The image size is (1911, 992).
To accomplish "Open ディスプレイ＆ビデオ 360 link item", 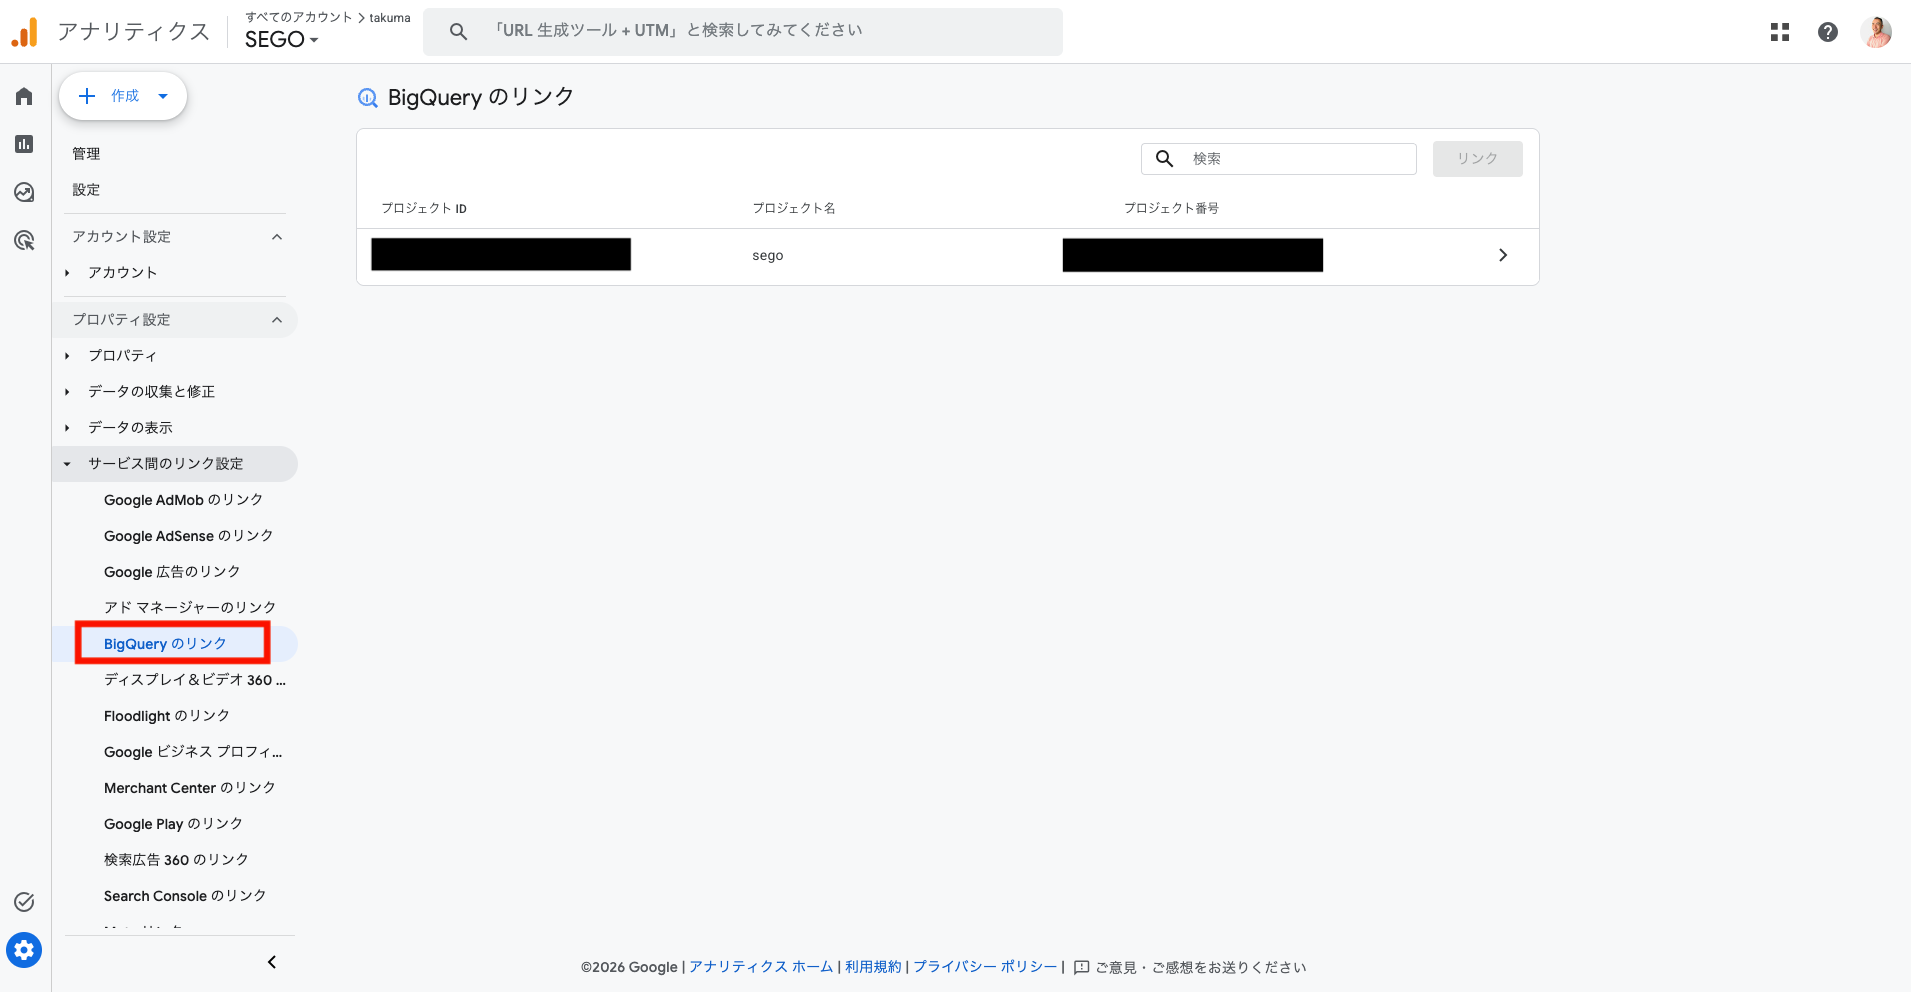I will 195,680.
